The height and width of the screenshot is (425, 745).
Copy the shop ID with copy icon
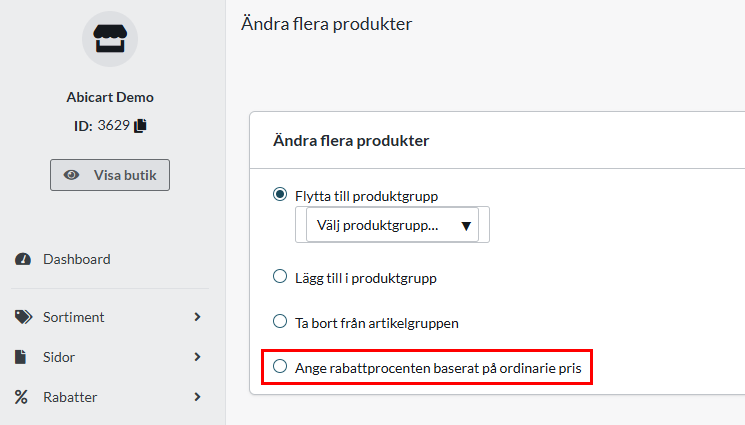(141, 125)
